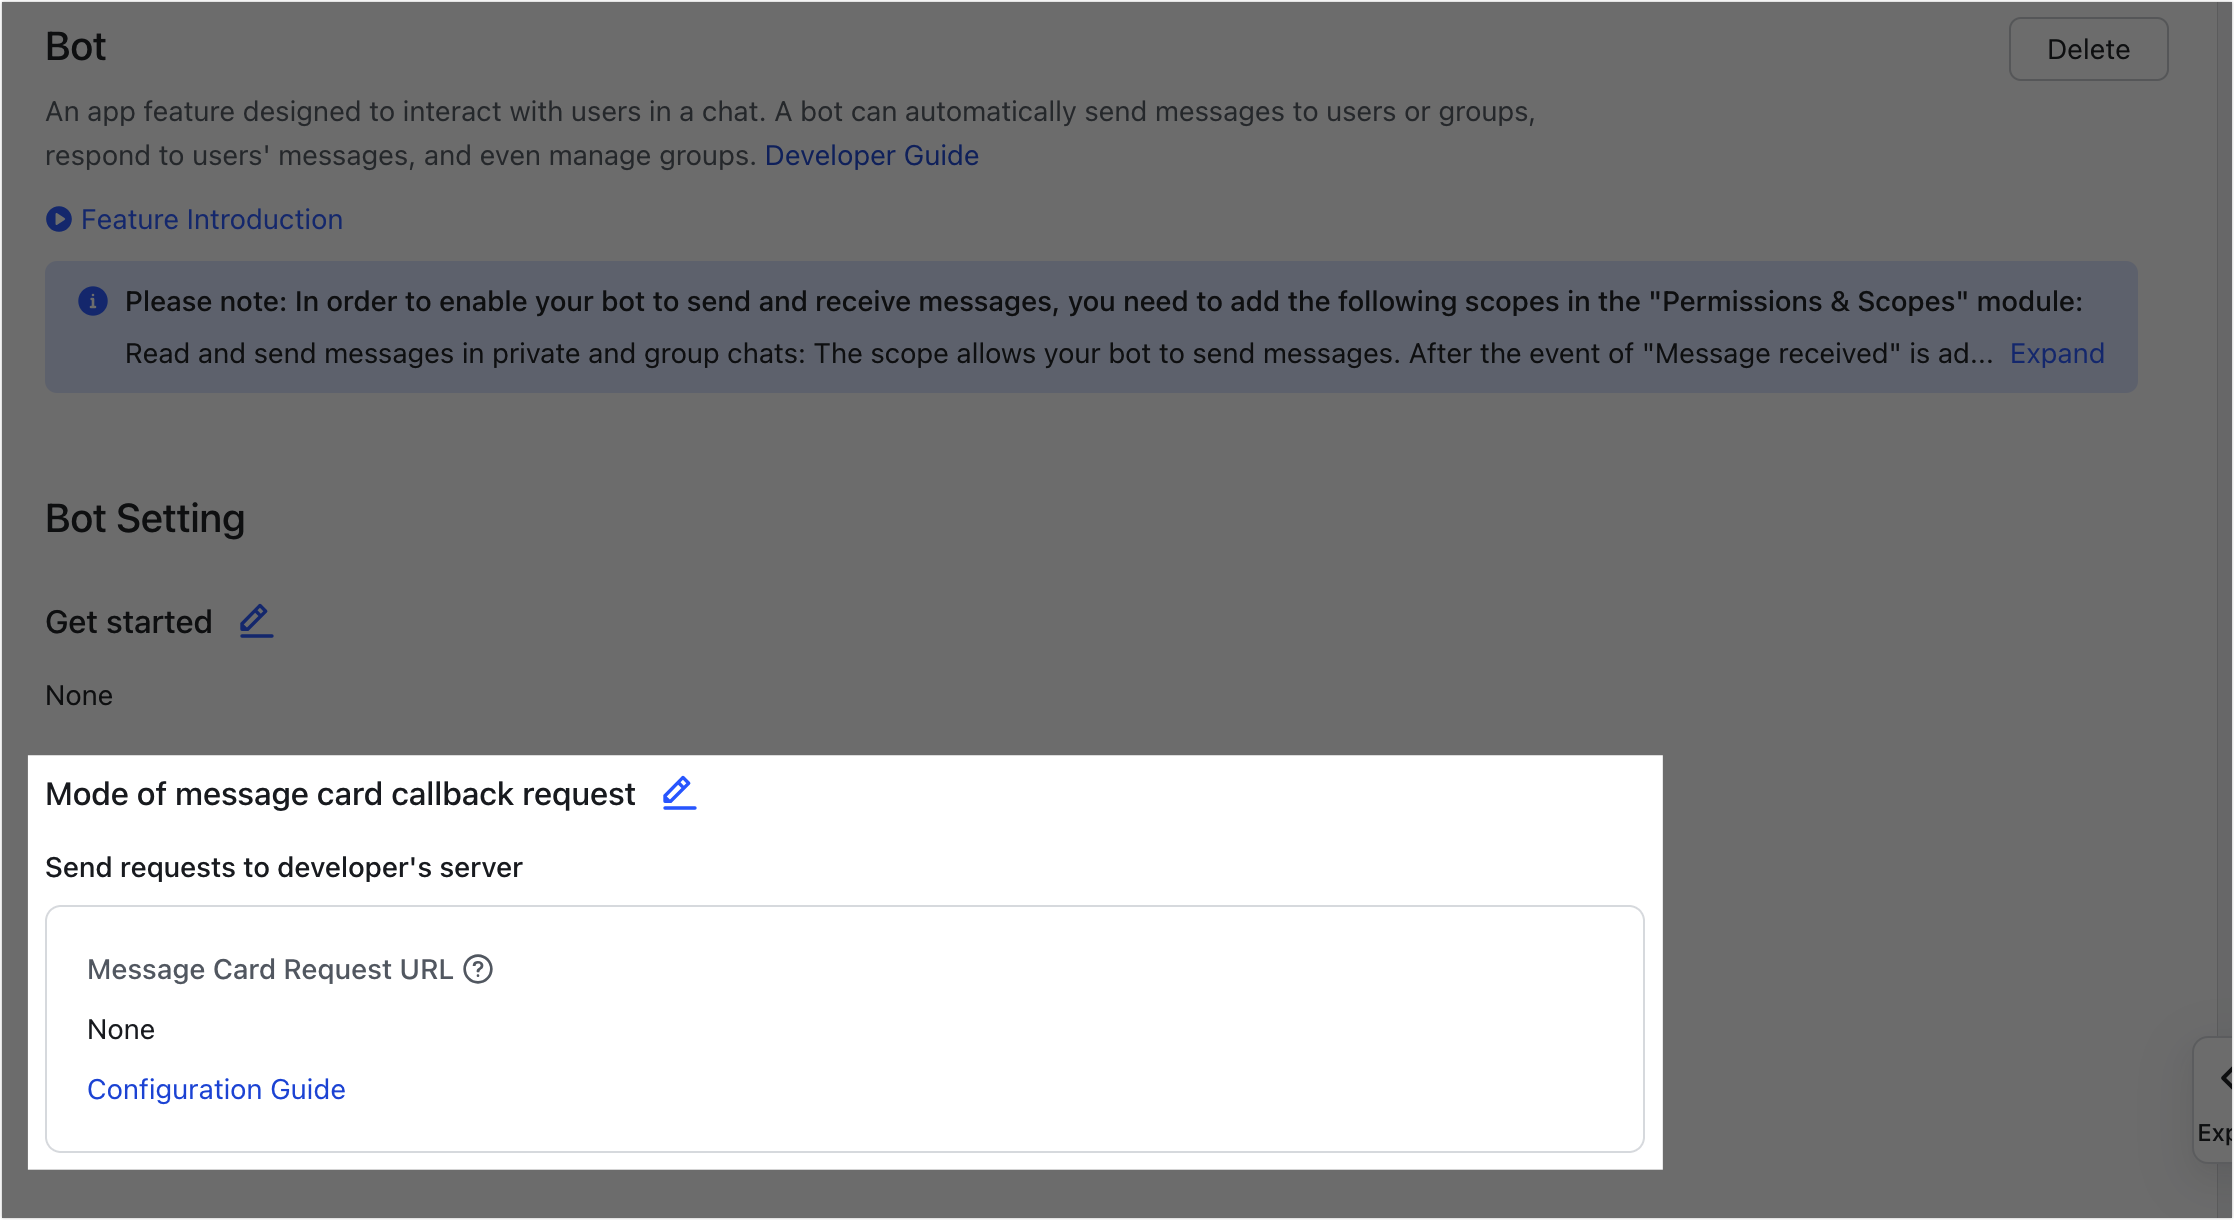
Task: Click 'Mode of message card callback request' heading
Action: (x=340, y=793)
